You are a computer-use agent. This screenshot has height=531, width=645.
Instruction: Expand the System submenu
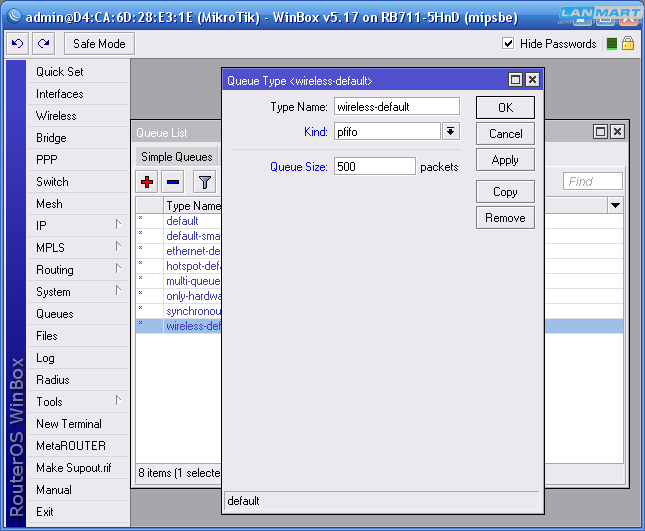[118, 291]
